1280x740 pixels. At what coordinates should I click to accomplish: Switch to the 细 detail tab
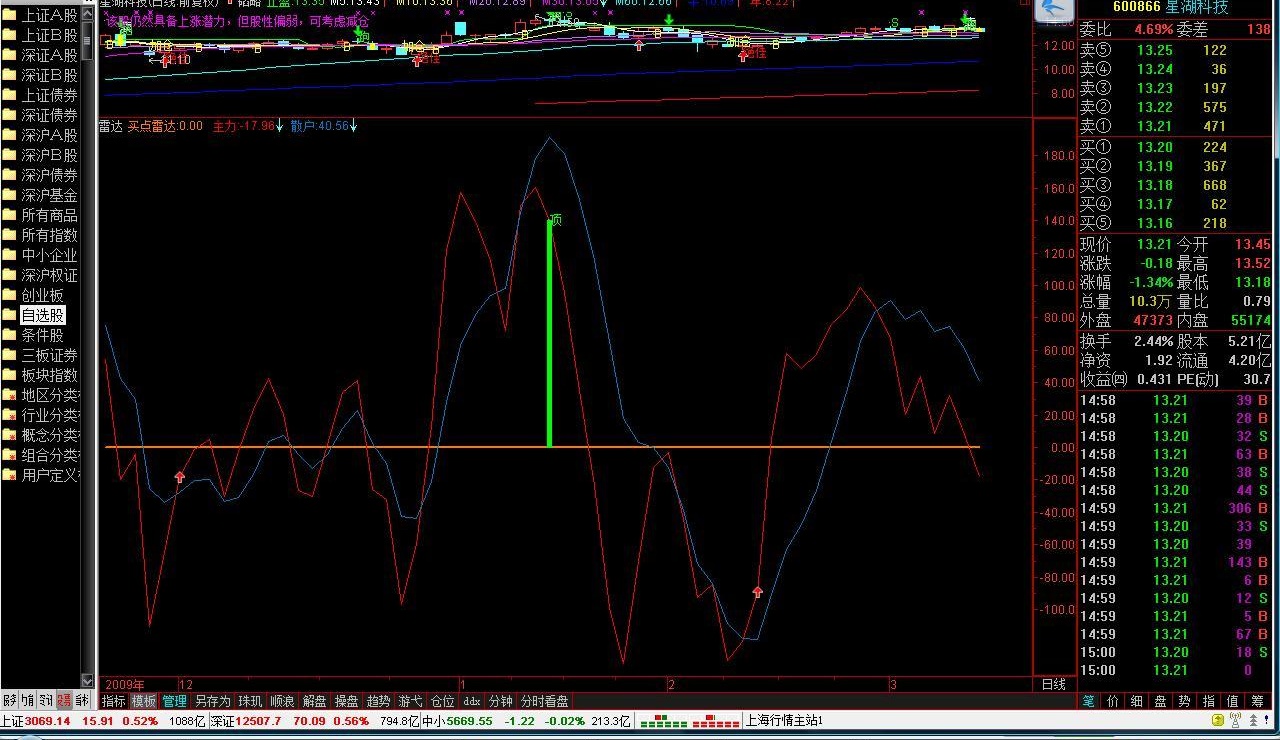coord(1137,702)
